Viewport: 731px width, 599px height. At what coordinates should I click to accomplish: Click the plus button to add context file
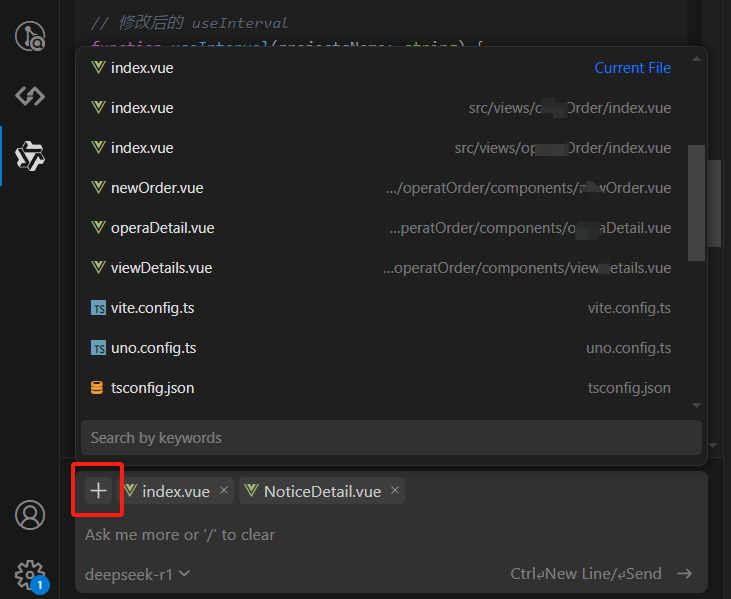(x=98, y=490)
